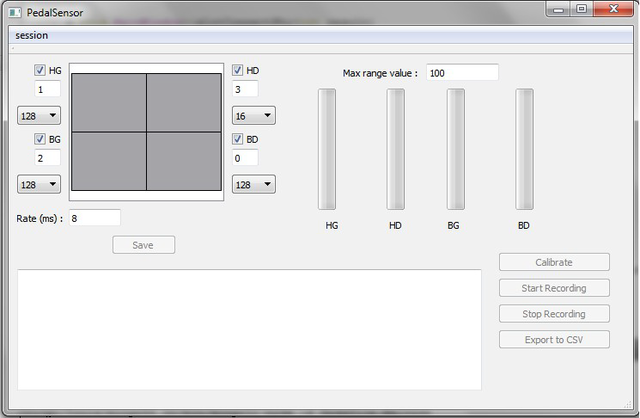Click the Max range value field
The height and width of the screenshot is (418, 640).
462,73
